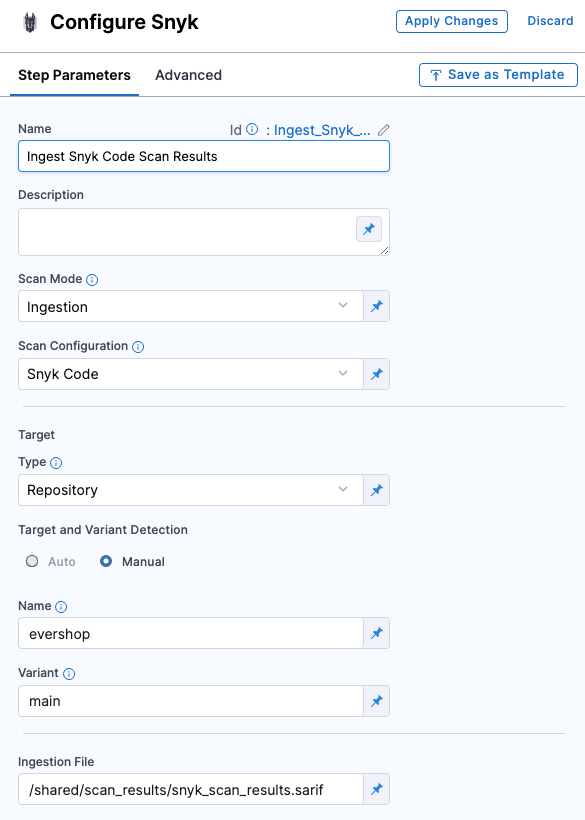Show the info tooltip next to Id
This screenshot has height=820, width=585.
pos(252,129)
